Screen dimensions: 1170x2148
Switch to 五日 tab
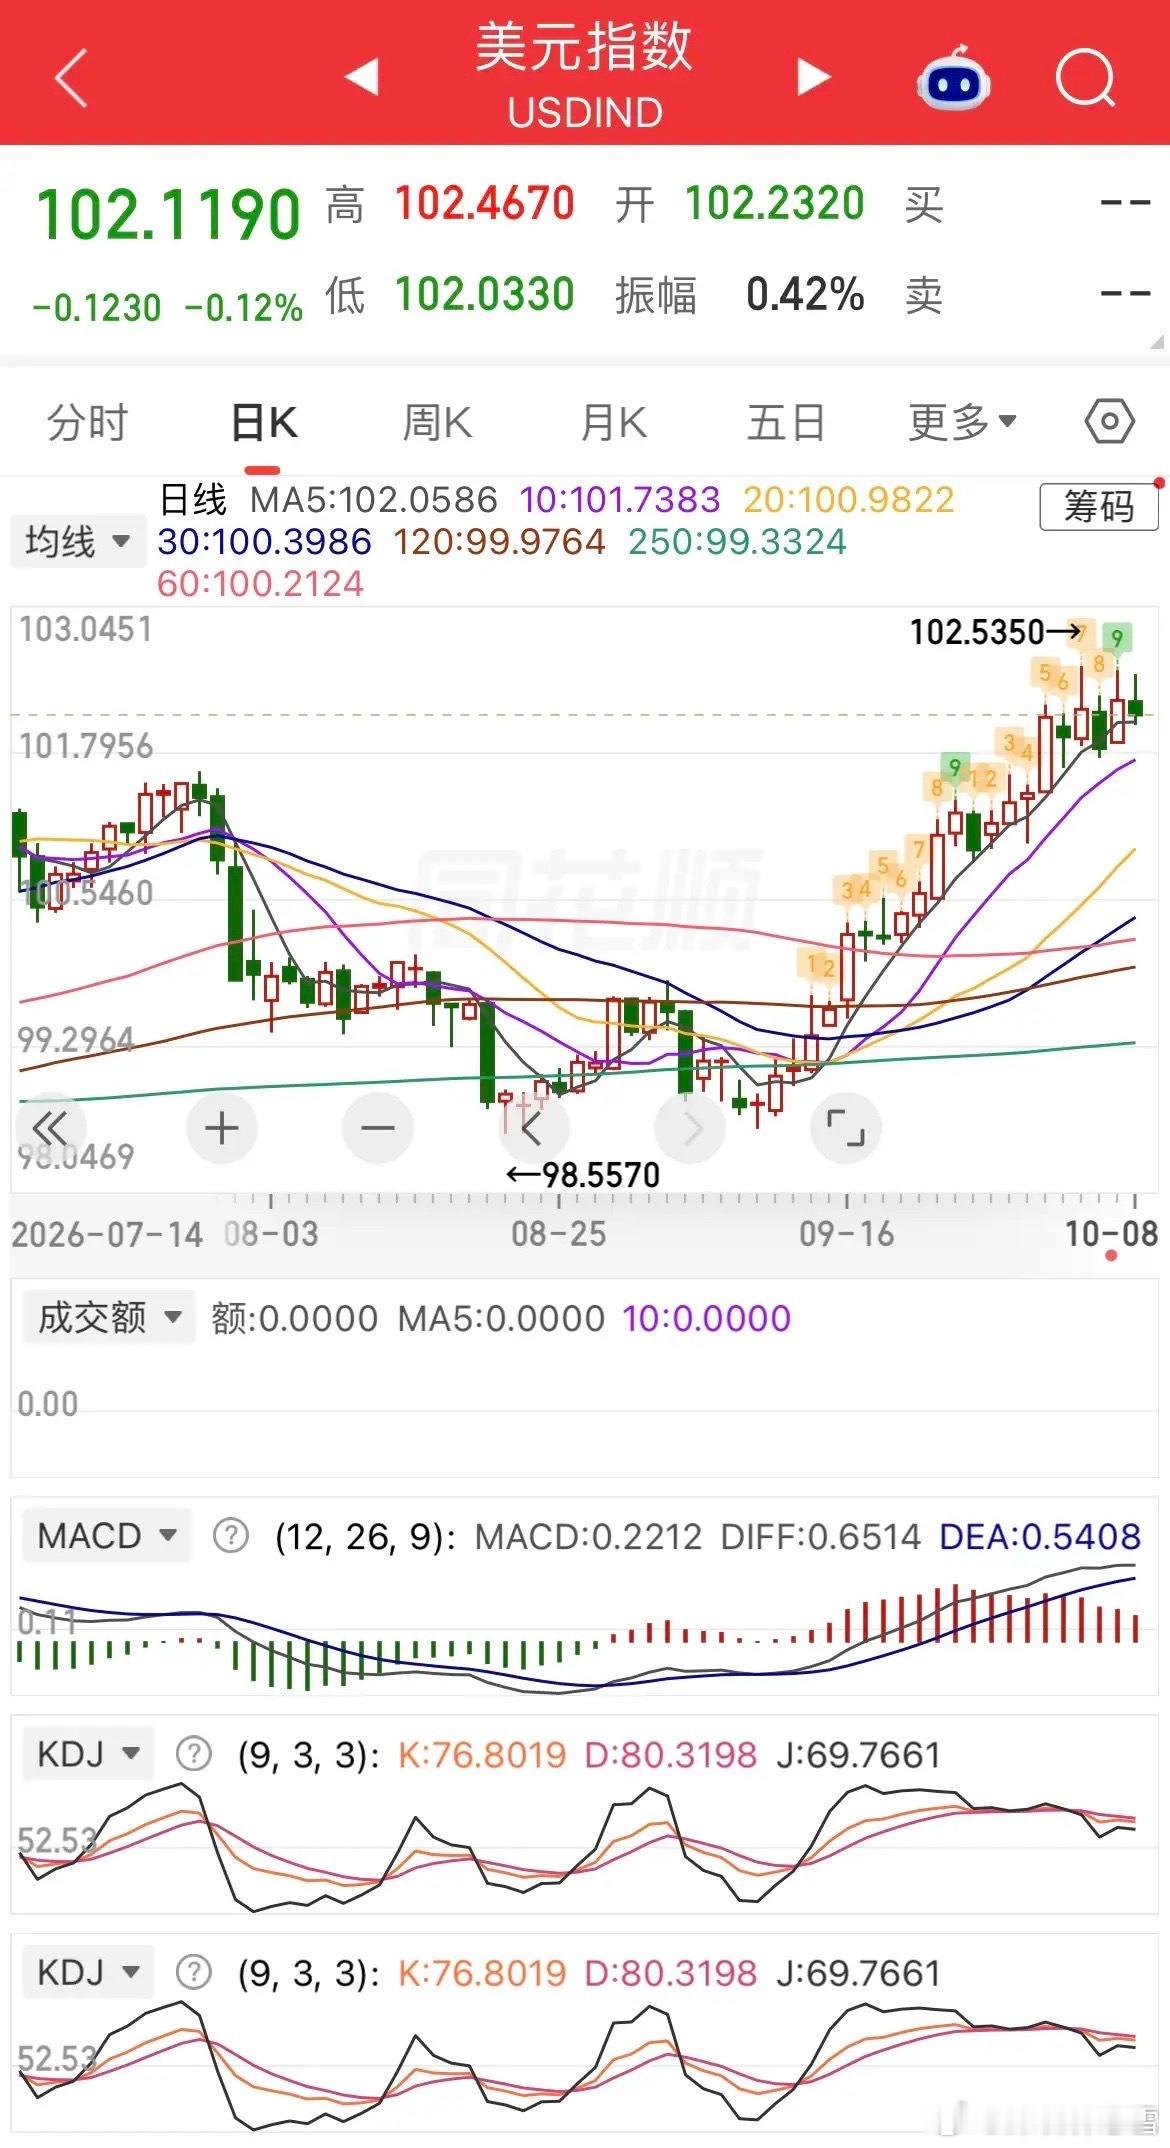[786, 423]
